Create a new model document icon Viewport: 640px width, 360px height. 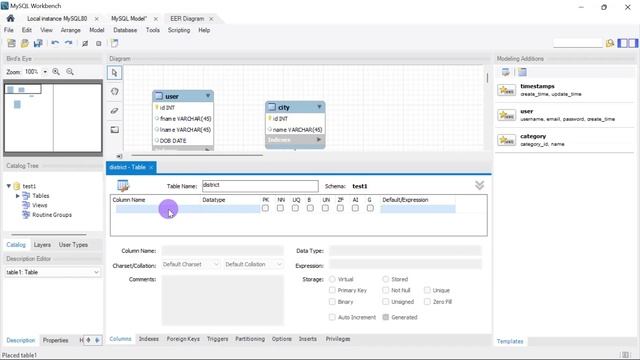11,43
